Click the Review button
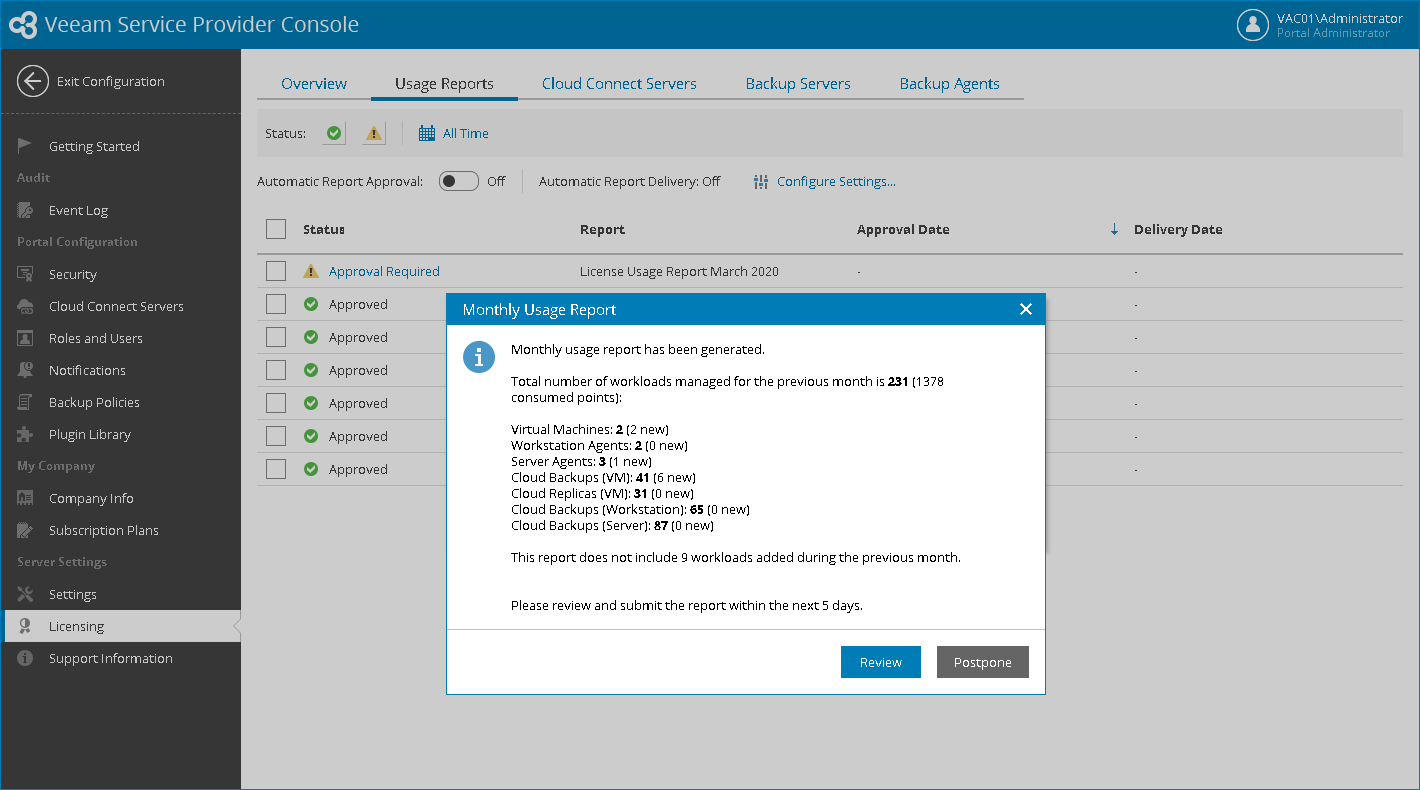 [881, 662]
